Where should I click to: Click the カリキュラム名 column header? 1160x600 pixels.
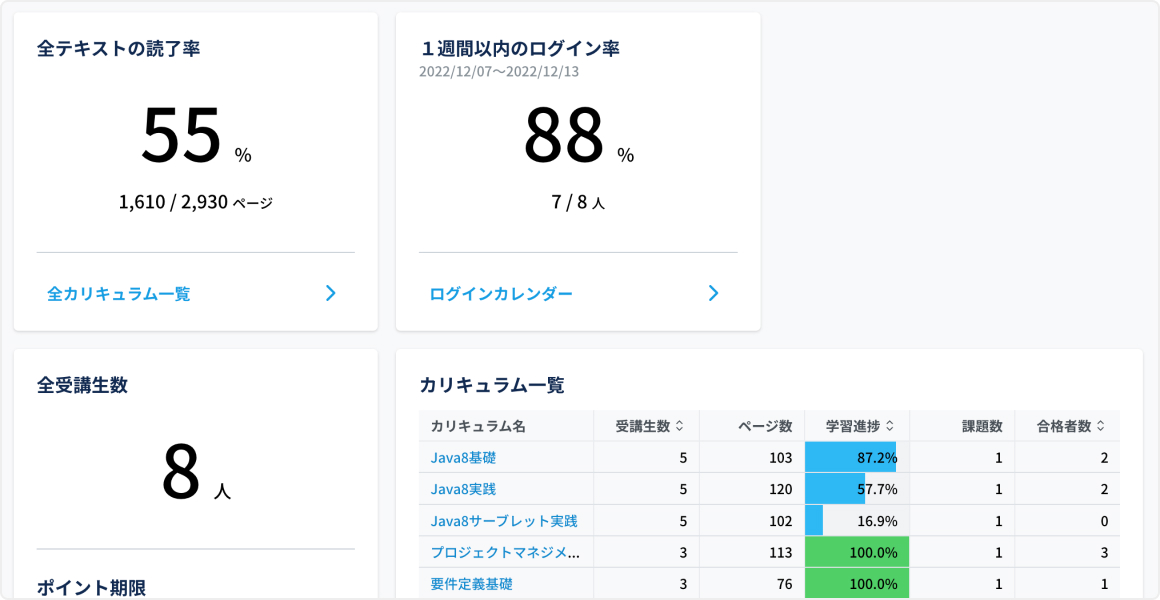point(478,426)
